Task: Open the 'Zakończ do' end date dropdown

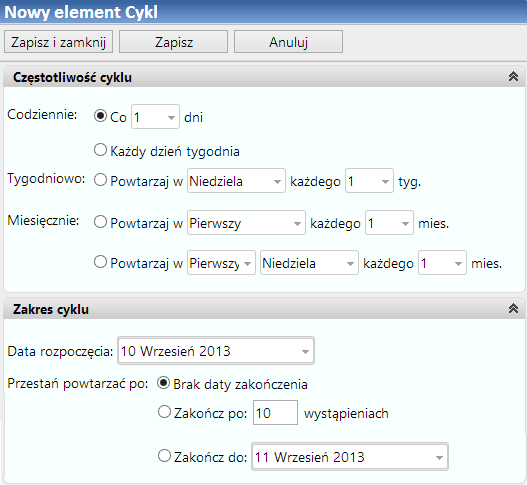Action: [350, 456]
